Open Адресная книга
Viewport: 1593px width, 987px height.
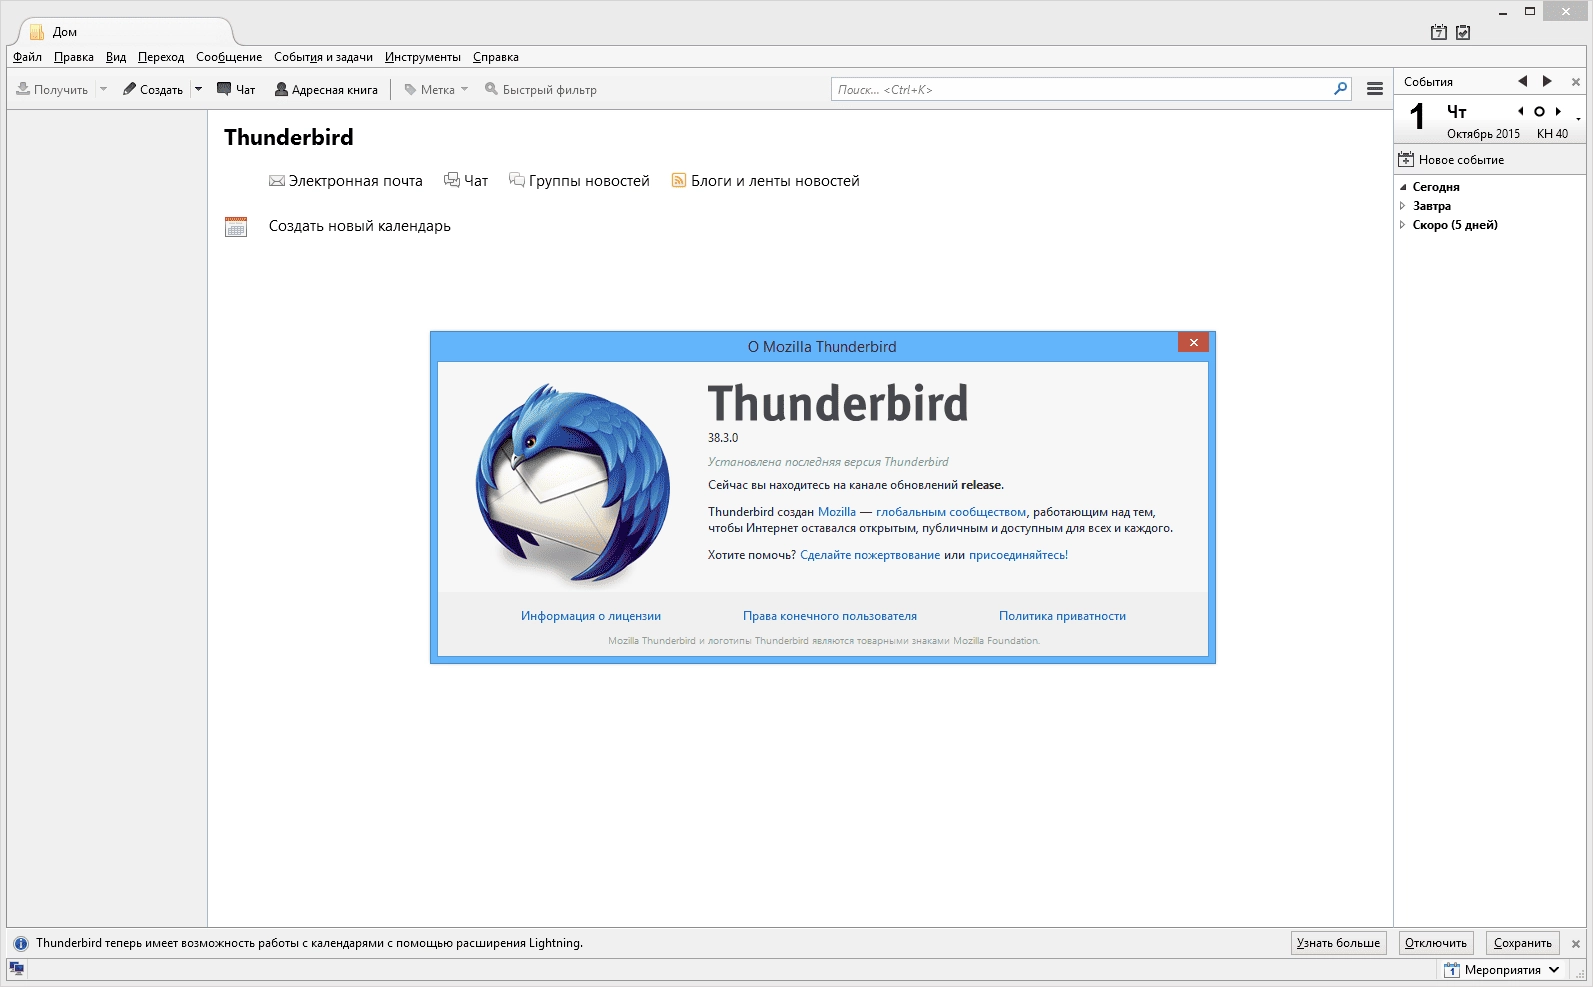point(326,89)
